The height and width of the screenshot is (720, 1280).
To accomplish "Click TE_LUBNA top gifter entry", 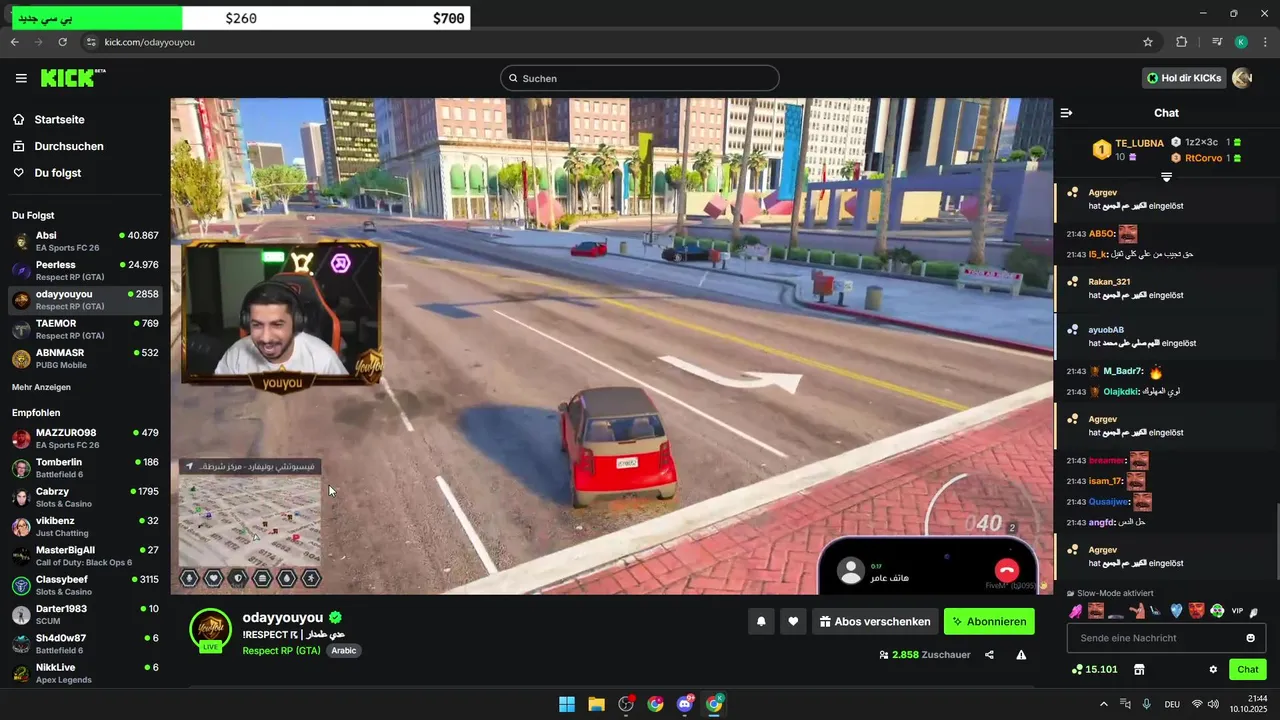I will (1126, 150).
